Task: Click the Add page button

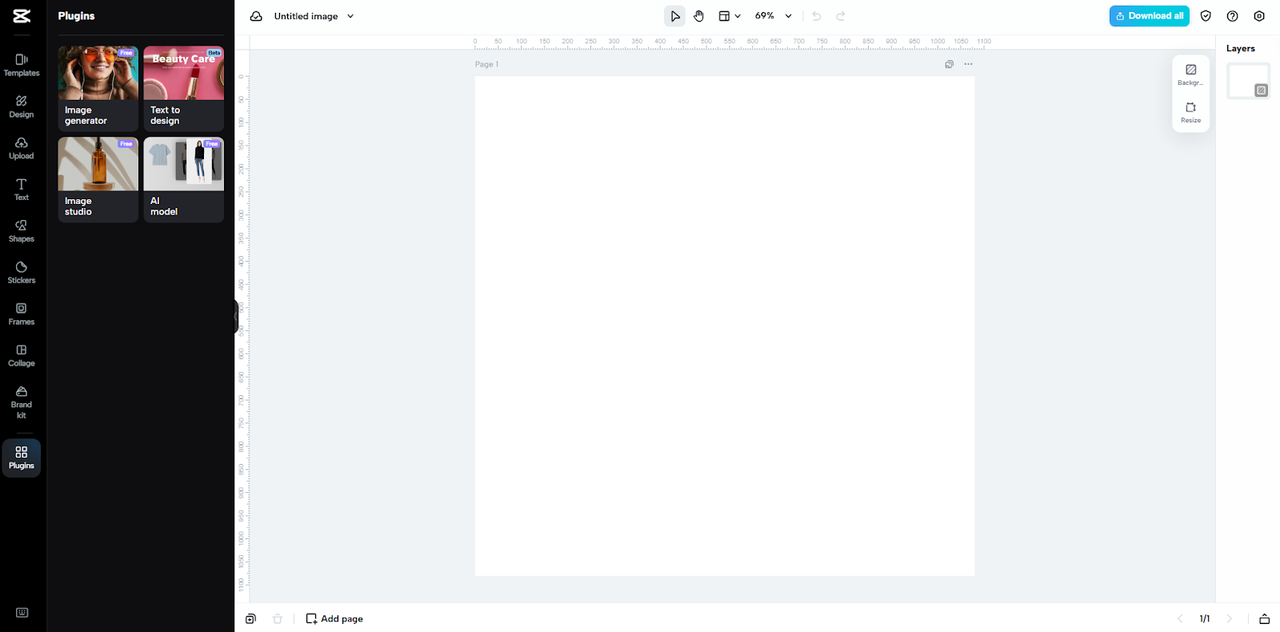Action: tap(335, 619)
